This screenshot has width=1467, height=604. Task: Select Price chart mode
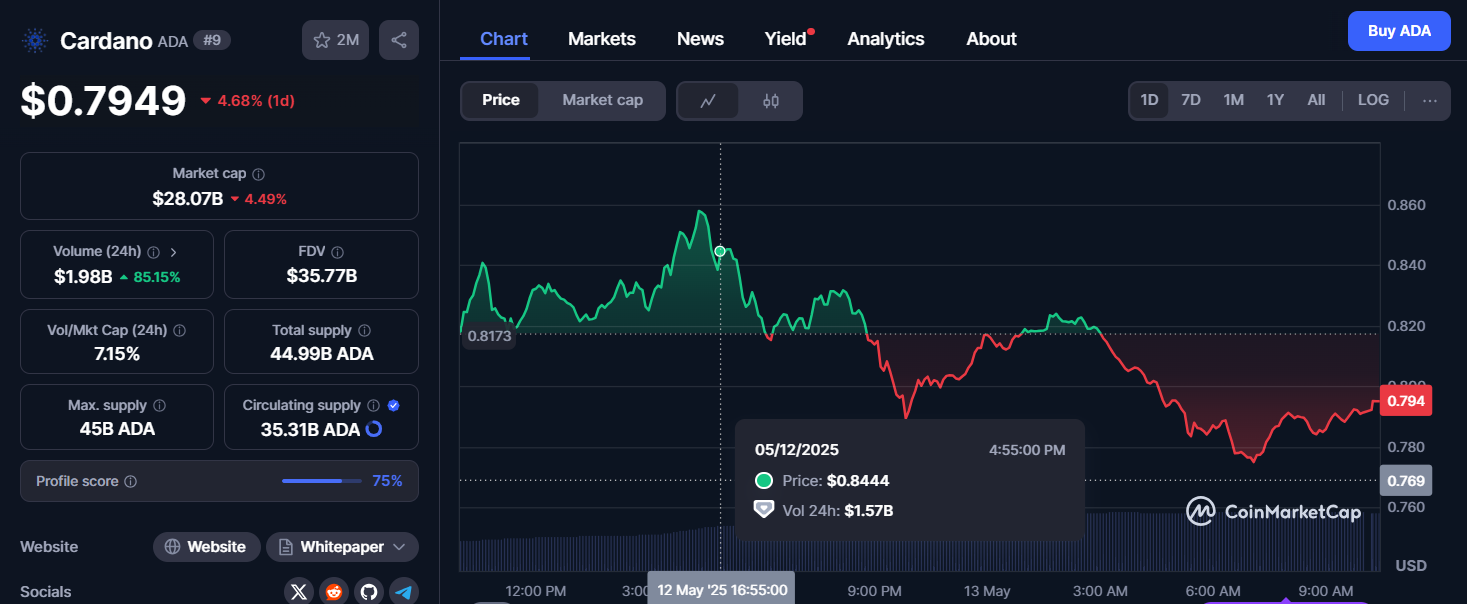501,100
